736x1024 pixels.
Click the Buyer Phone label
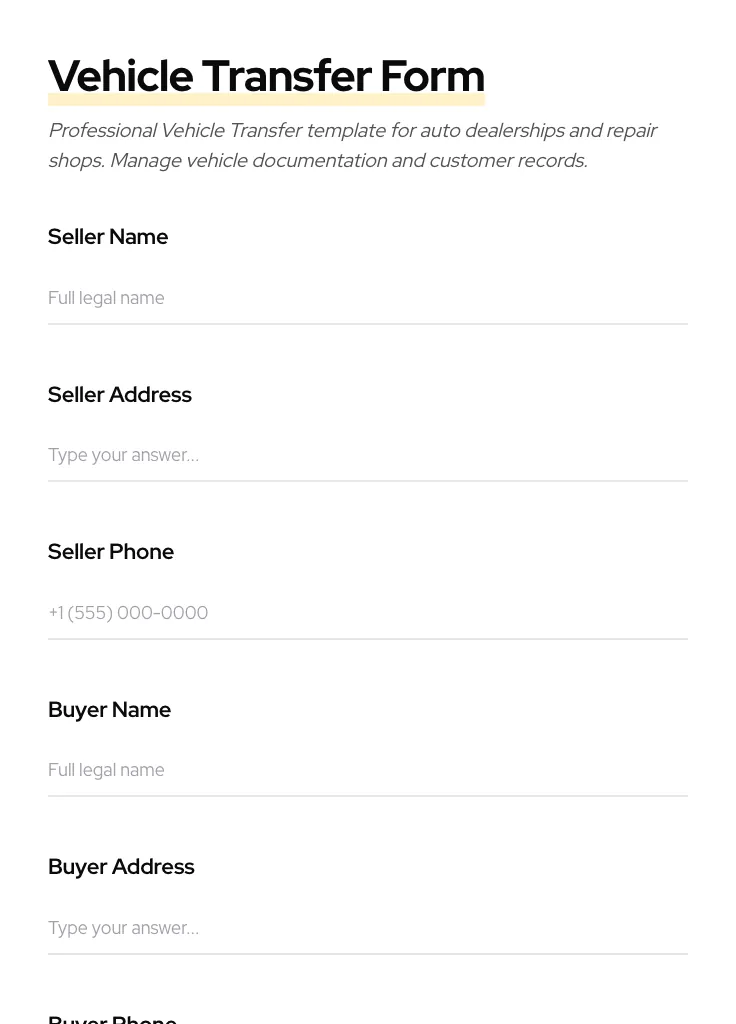[112, 1018]
